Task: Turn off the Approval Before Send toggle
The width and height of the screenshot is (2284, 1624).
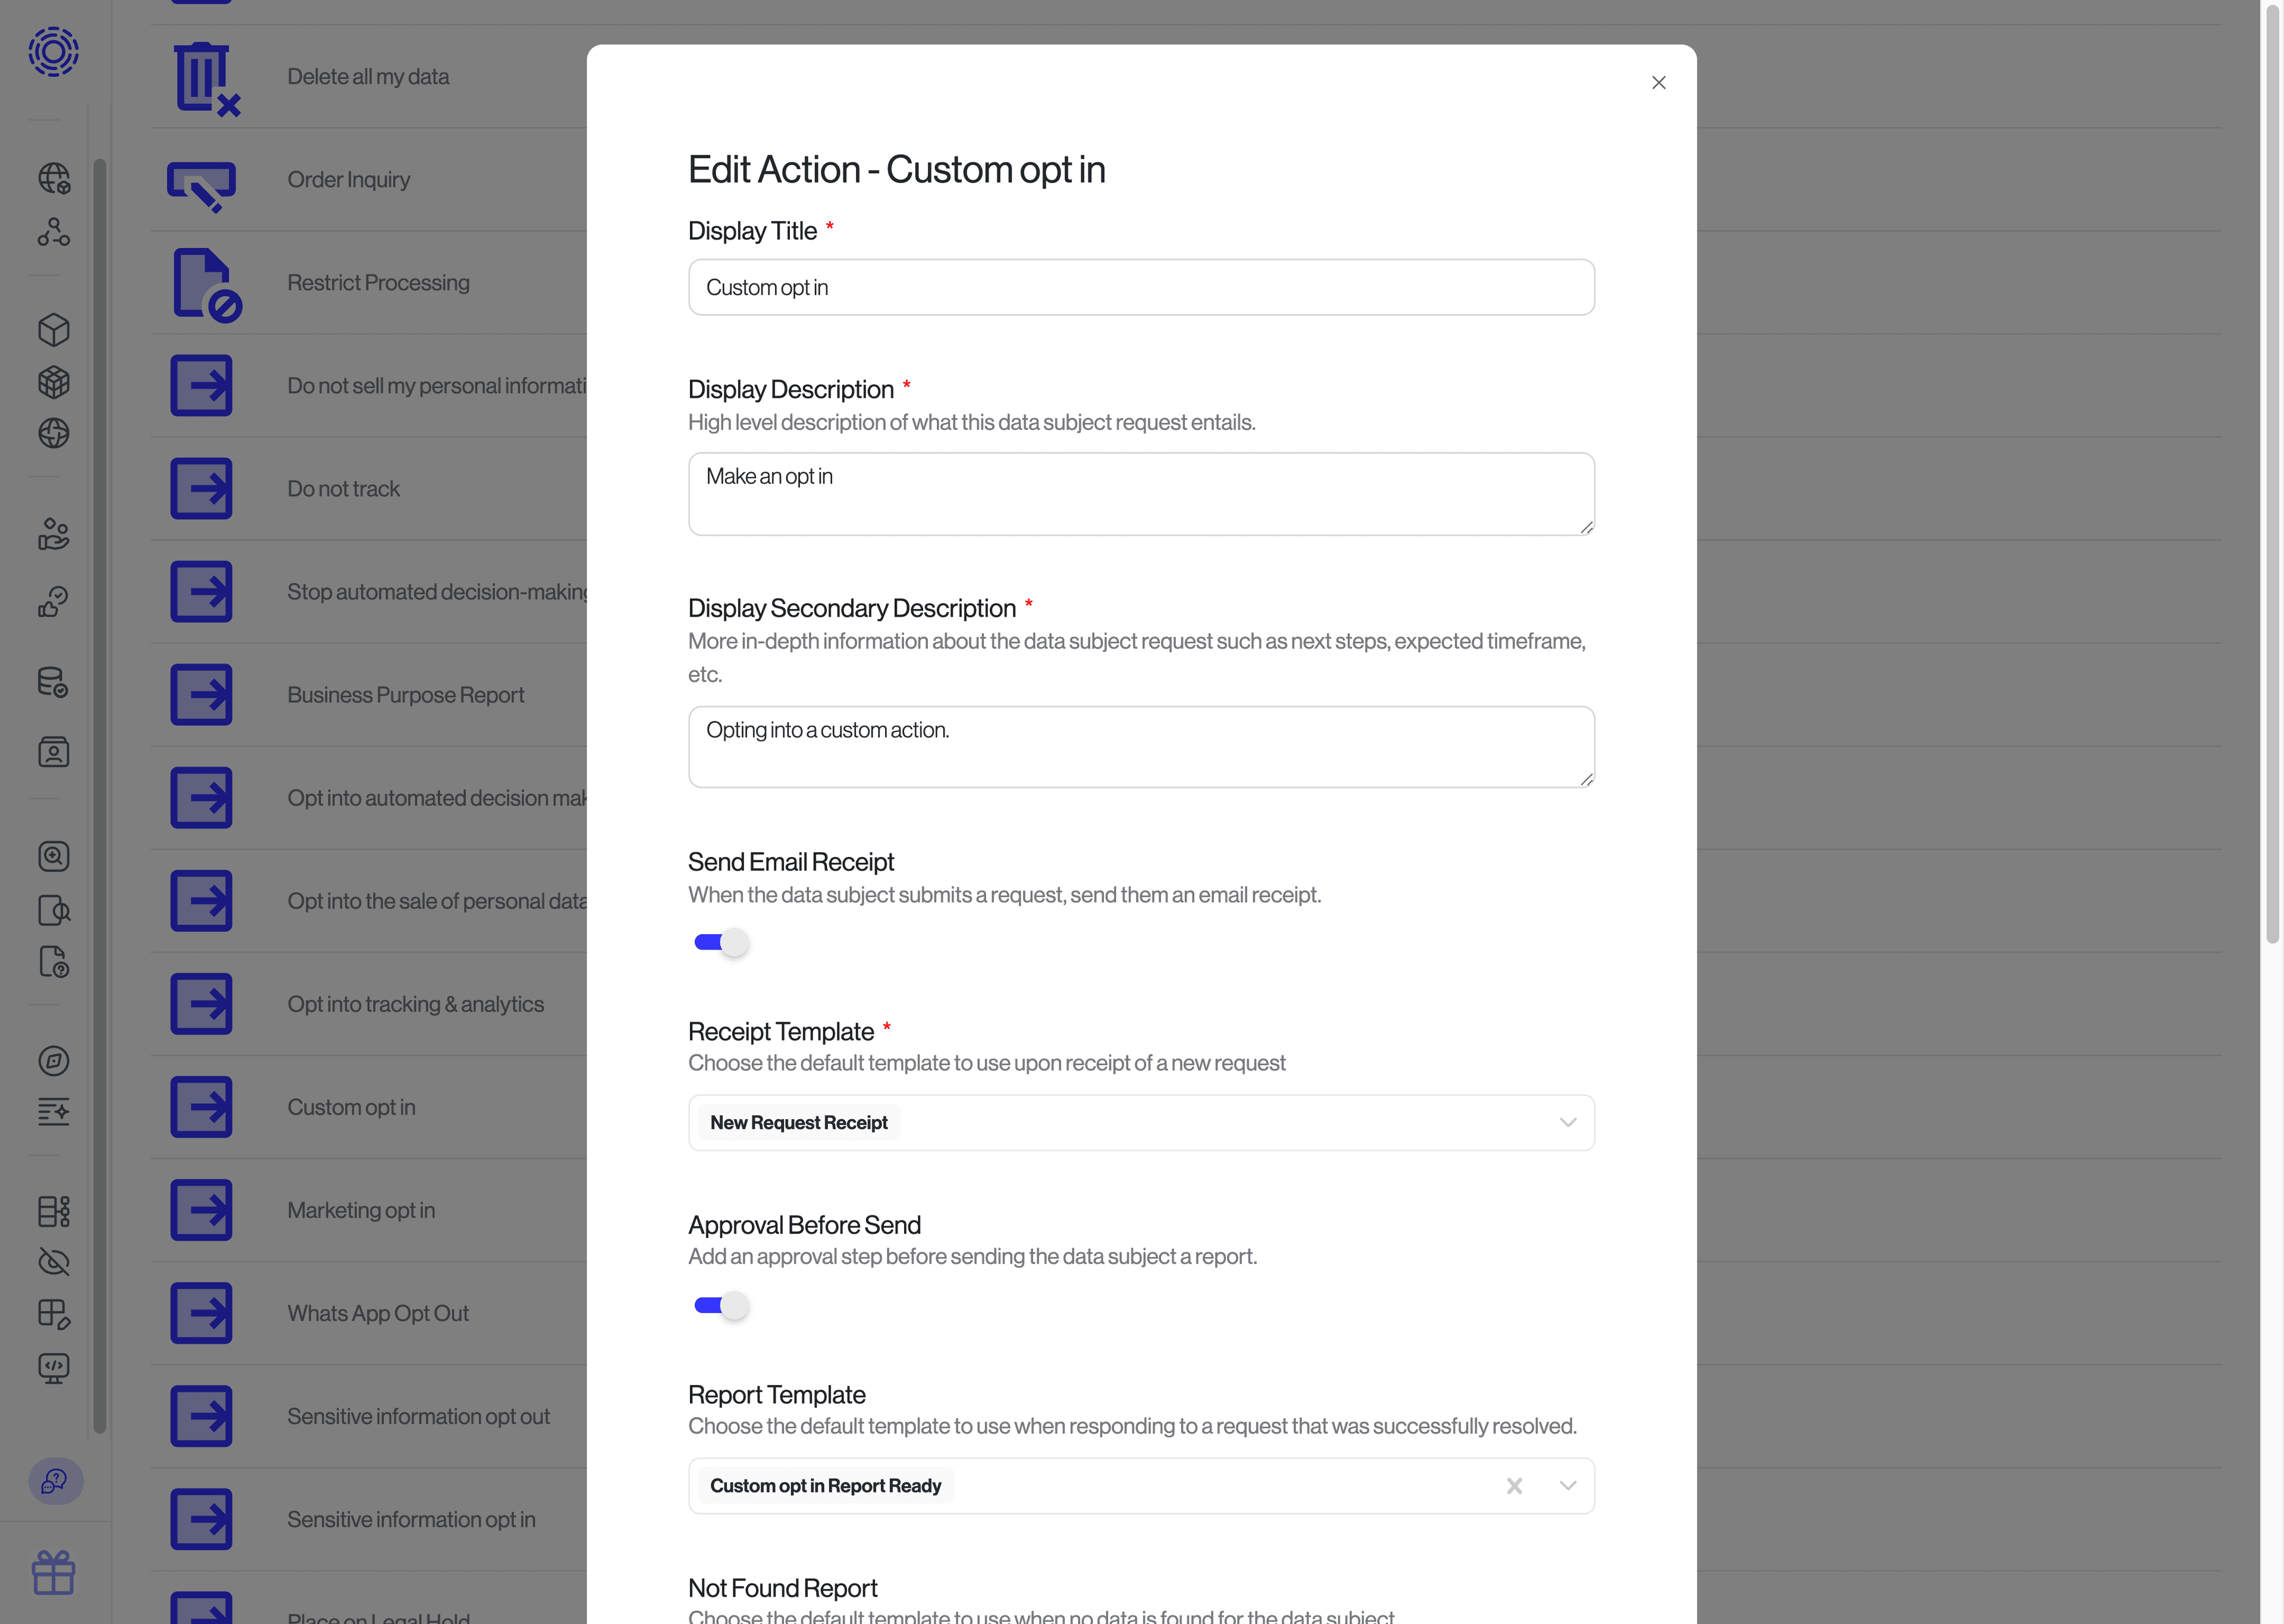Action: (x=720, y=1305)
